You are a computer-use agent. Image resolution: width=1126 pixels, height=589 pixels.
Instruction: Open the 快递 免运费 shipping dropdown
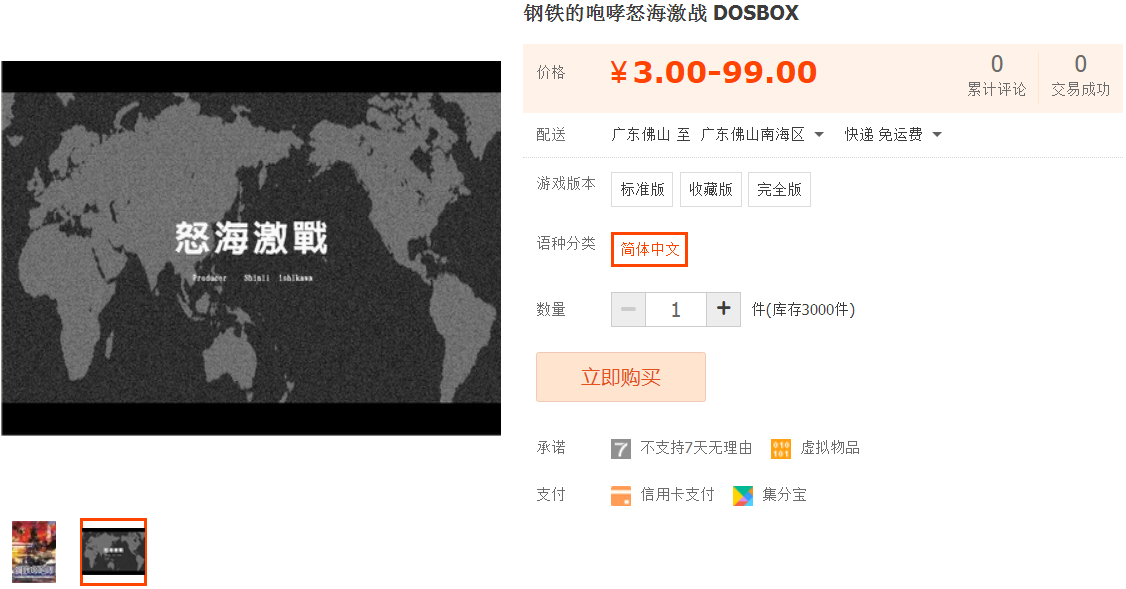[893, 134]
